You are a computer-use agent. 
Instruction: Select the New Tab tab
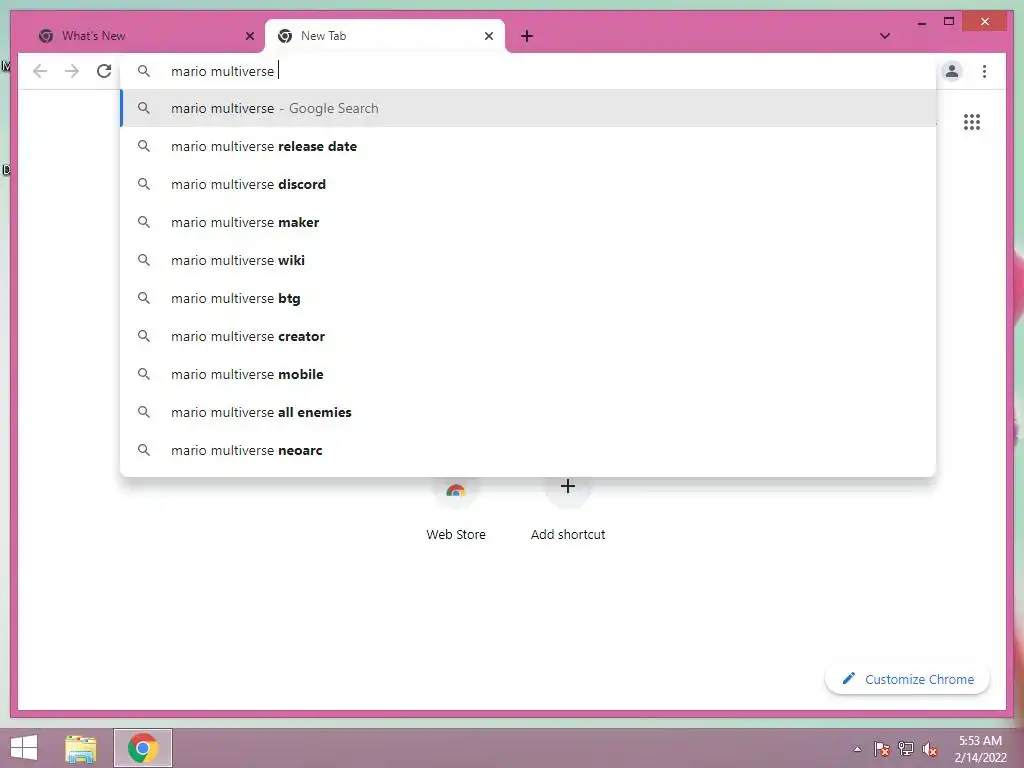pyautogui.click(x=385, y=36)
